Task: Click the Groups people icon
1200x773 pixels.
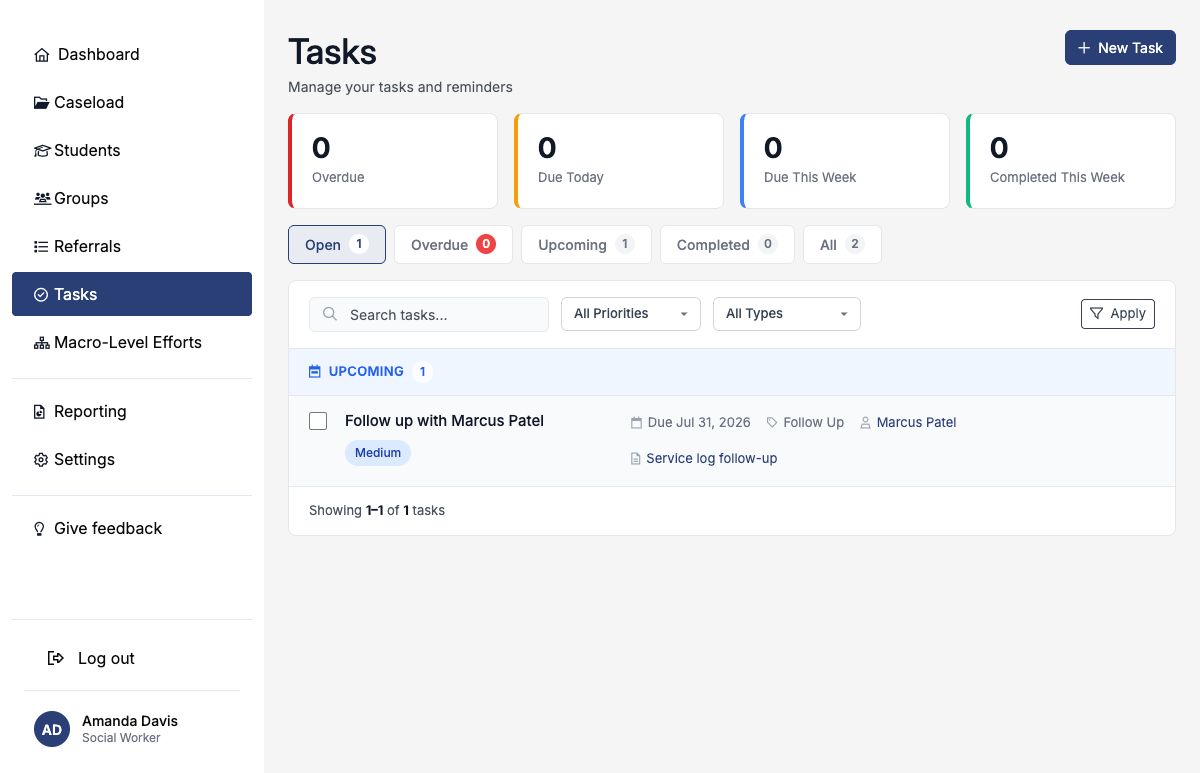Action: (41, 199)
